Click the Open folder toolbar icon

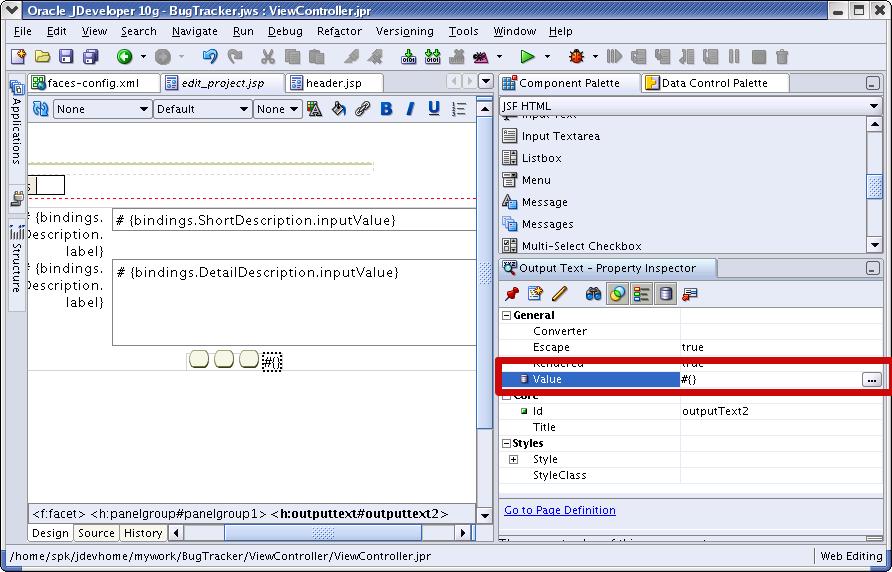(x=43, y=56)
